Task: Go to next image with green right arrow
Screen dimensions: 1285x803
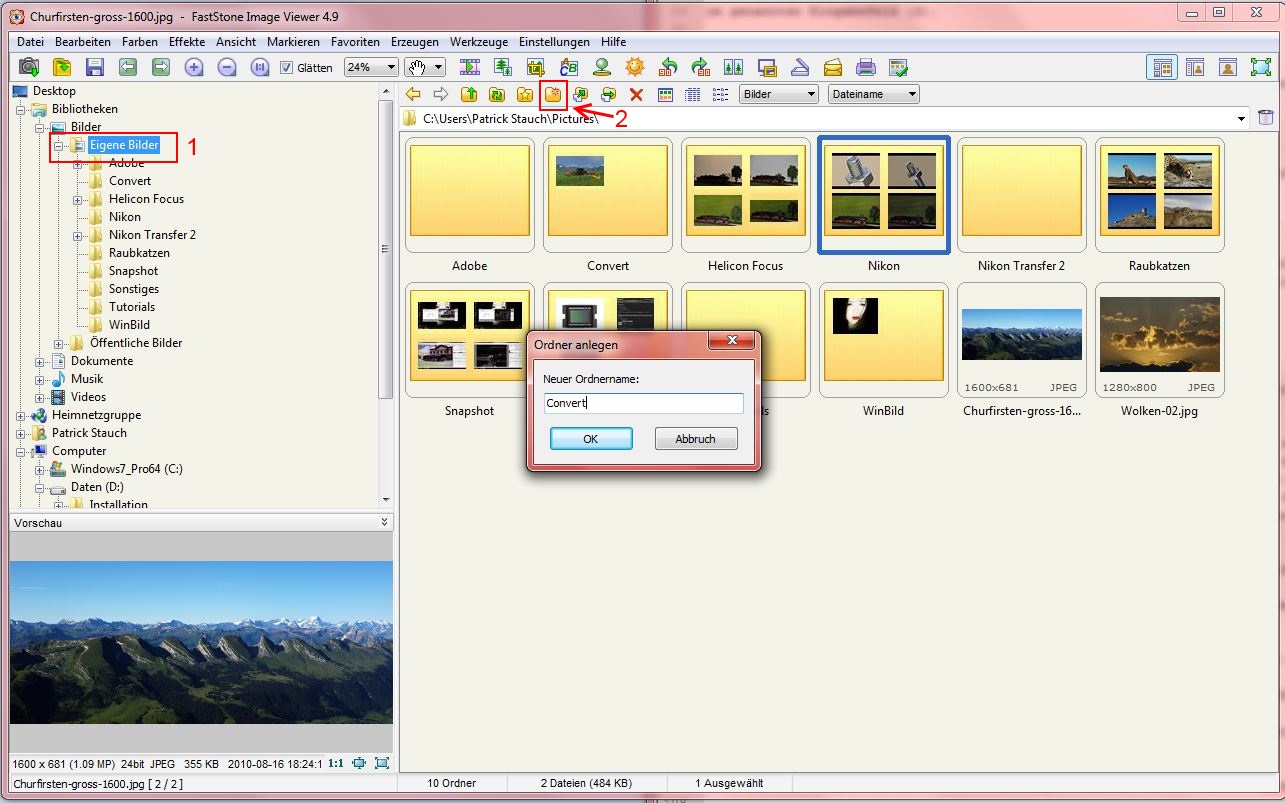Action: coord(161,67)
